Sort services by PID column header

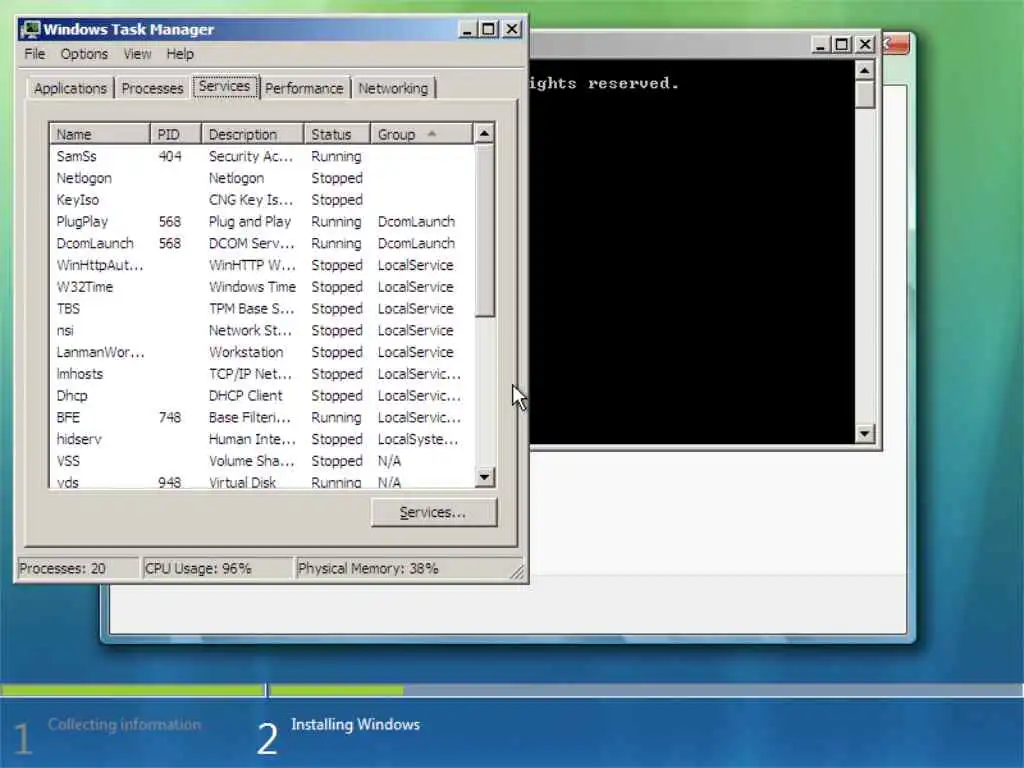[x=176, y=134]
